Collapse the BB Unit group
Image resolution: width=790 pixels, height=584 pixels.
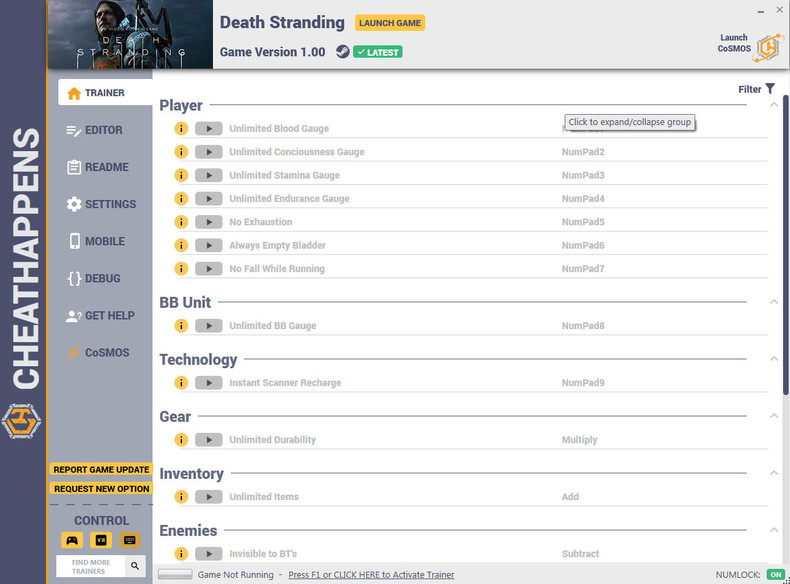(774, 302)
